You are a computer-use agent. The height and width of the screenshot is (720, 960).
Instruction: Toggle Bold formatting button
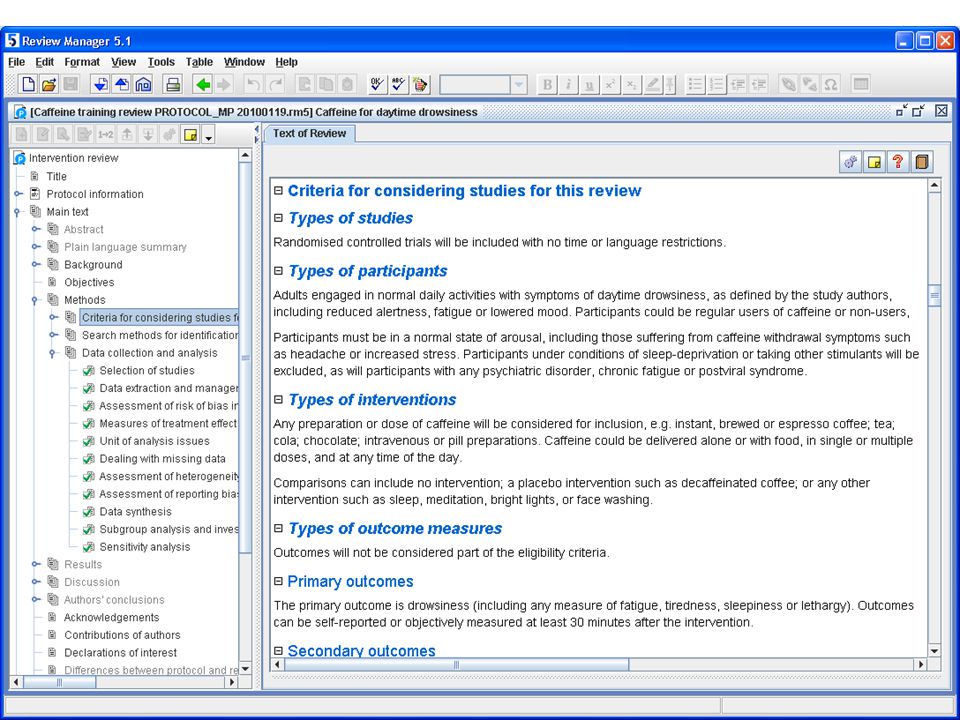[547, 84]
